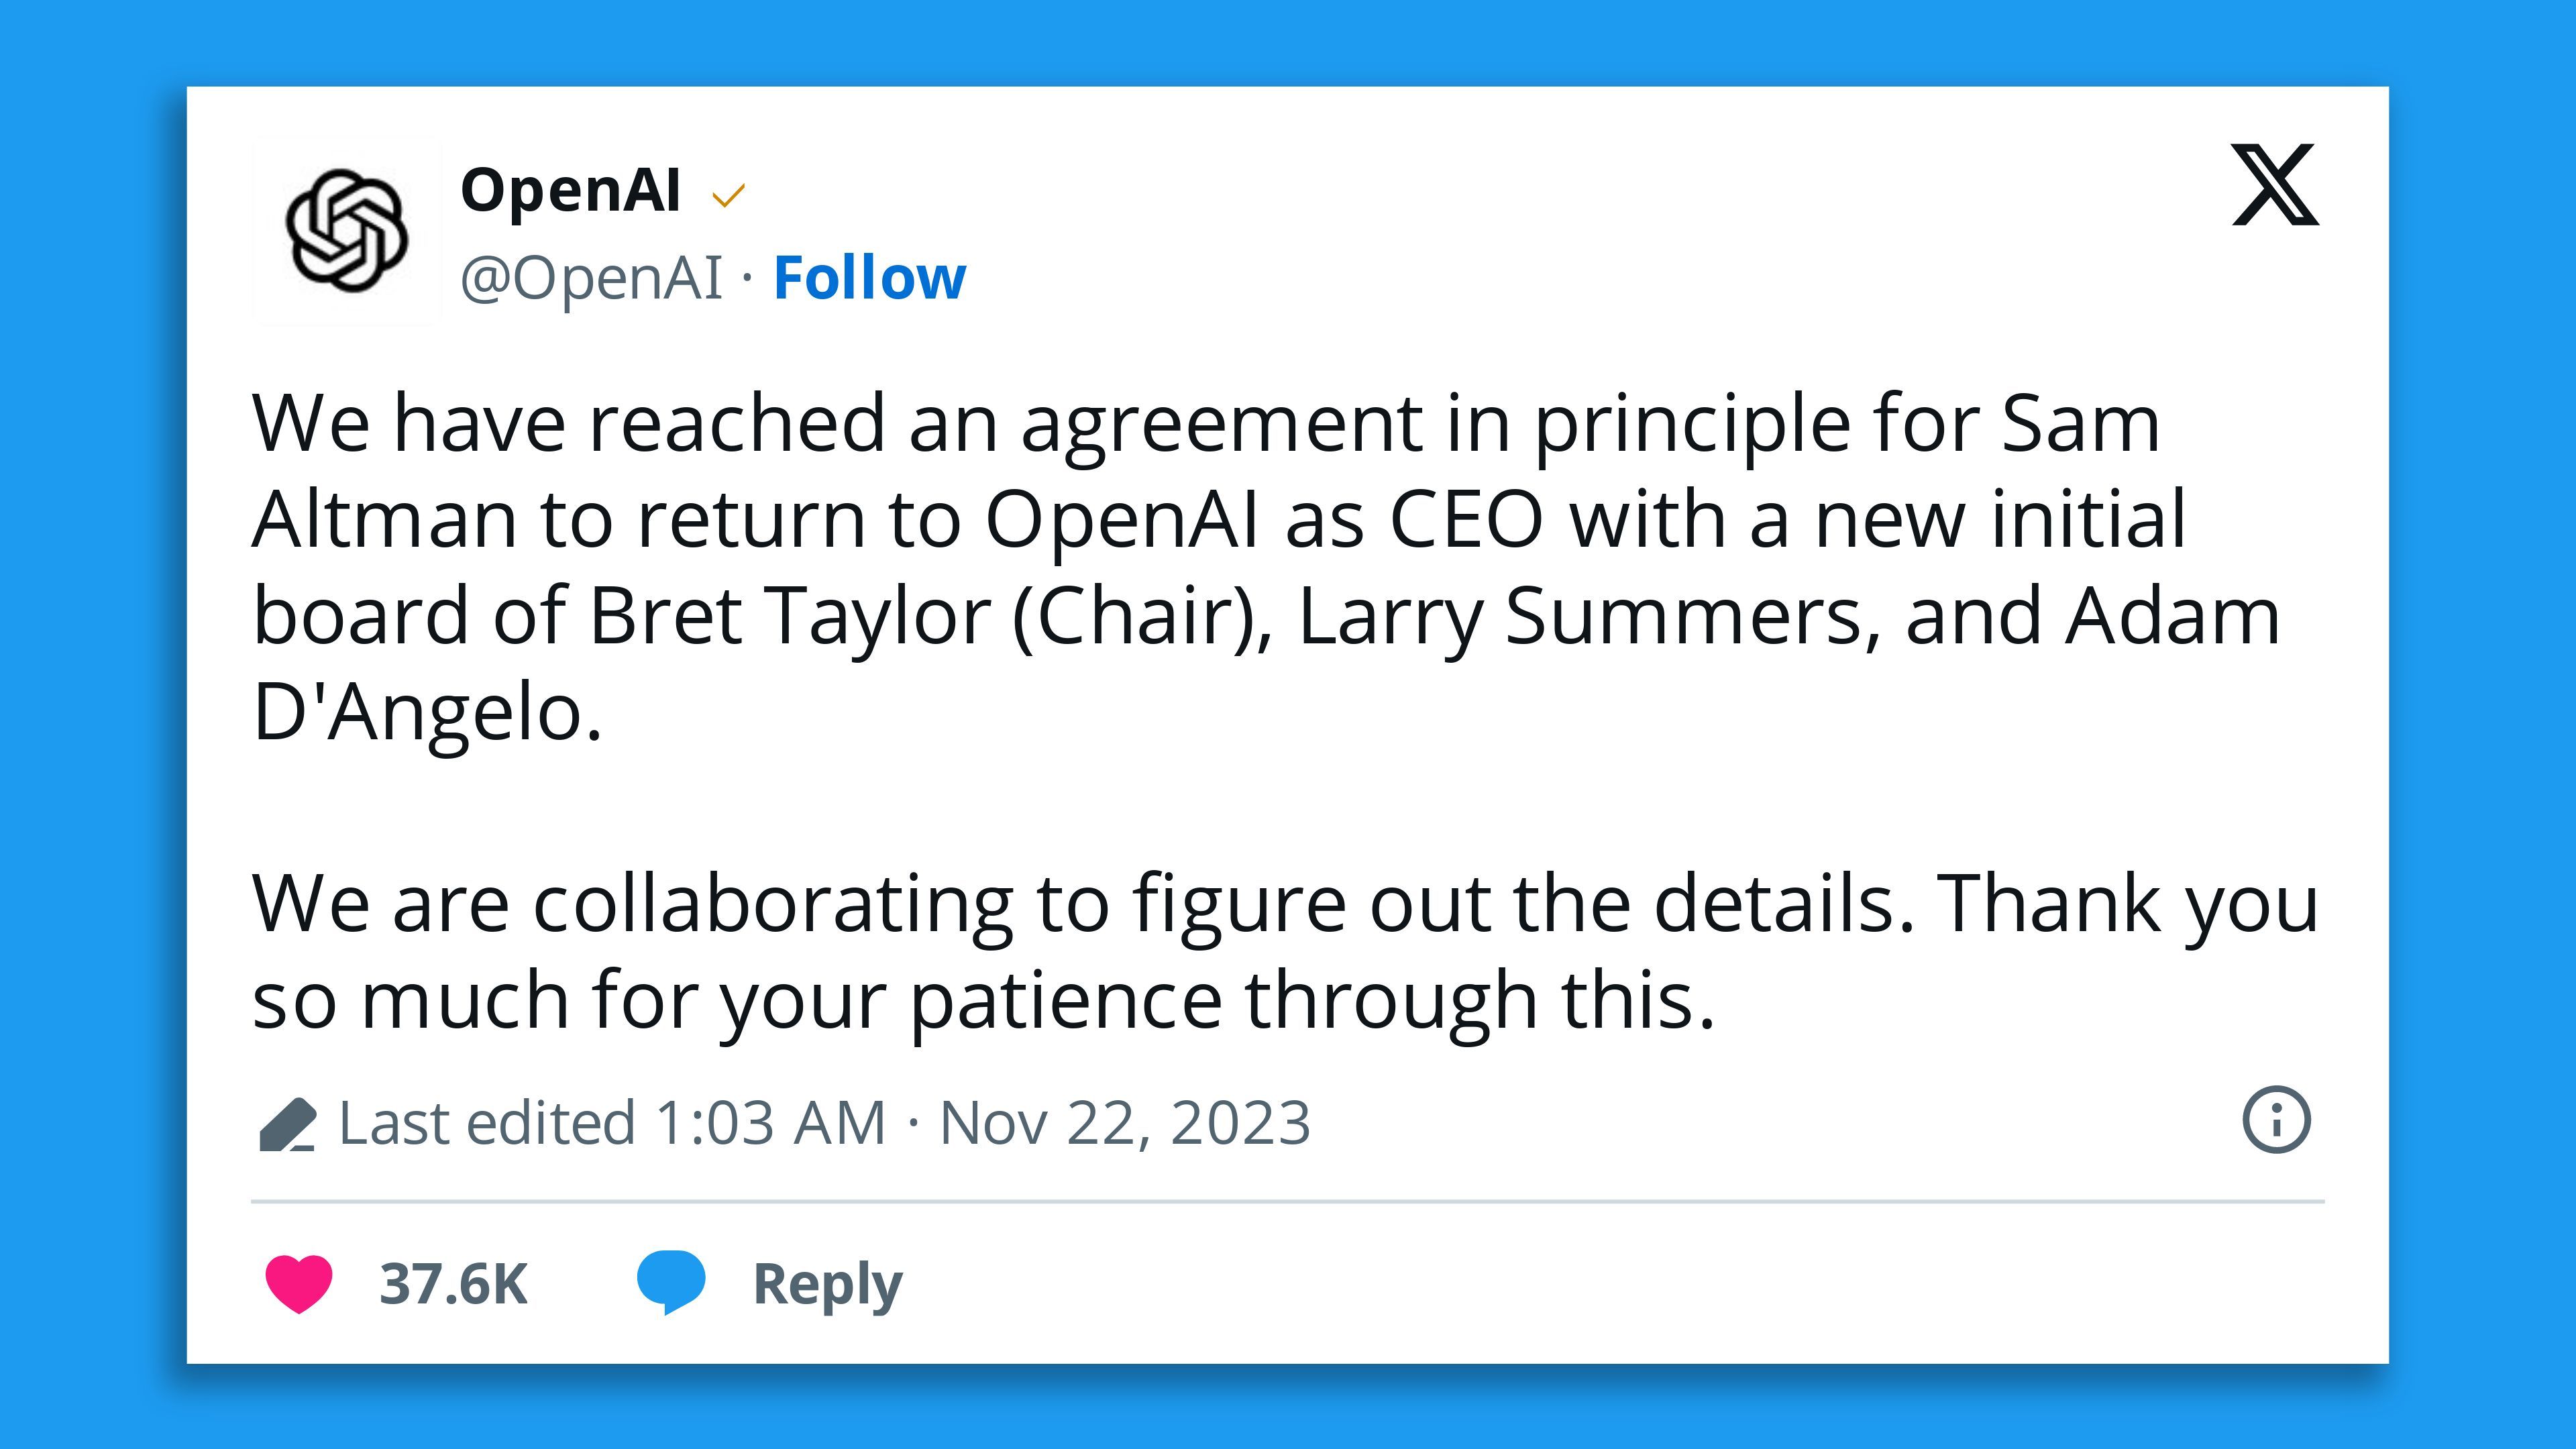Viewport: 2576px width, 1449px height.
Task: Open the OpenAI display name
Action: [x=570, y=190]
